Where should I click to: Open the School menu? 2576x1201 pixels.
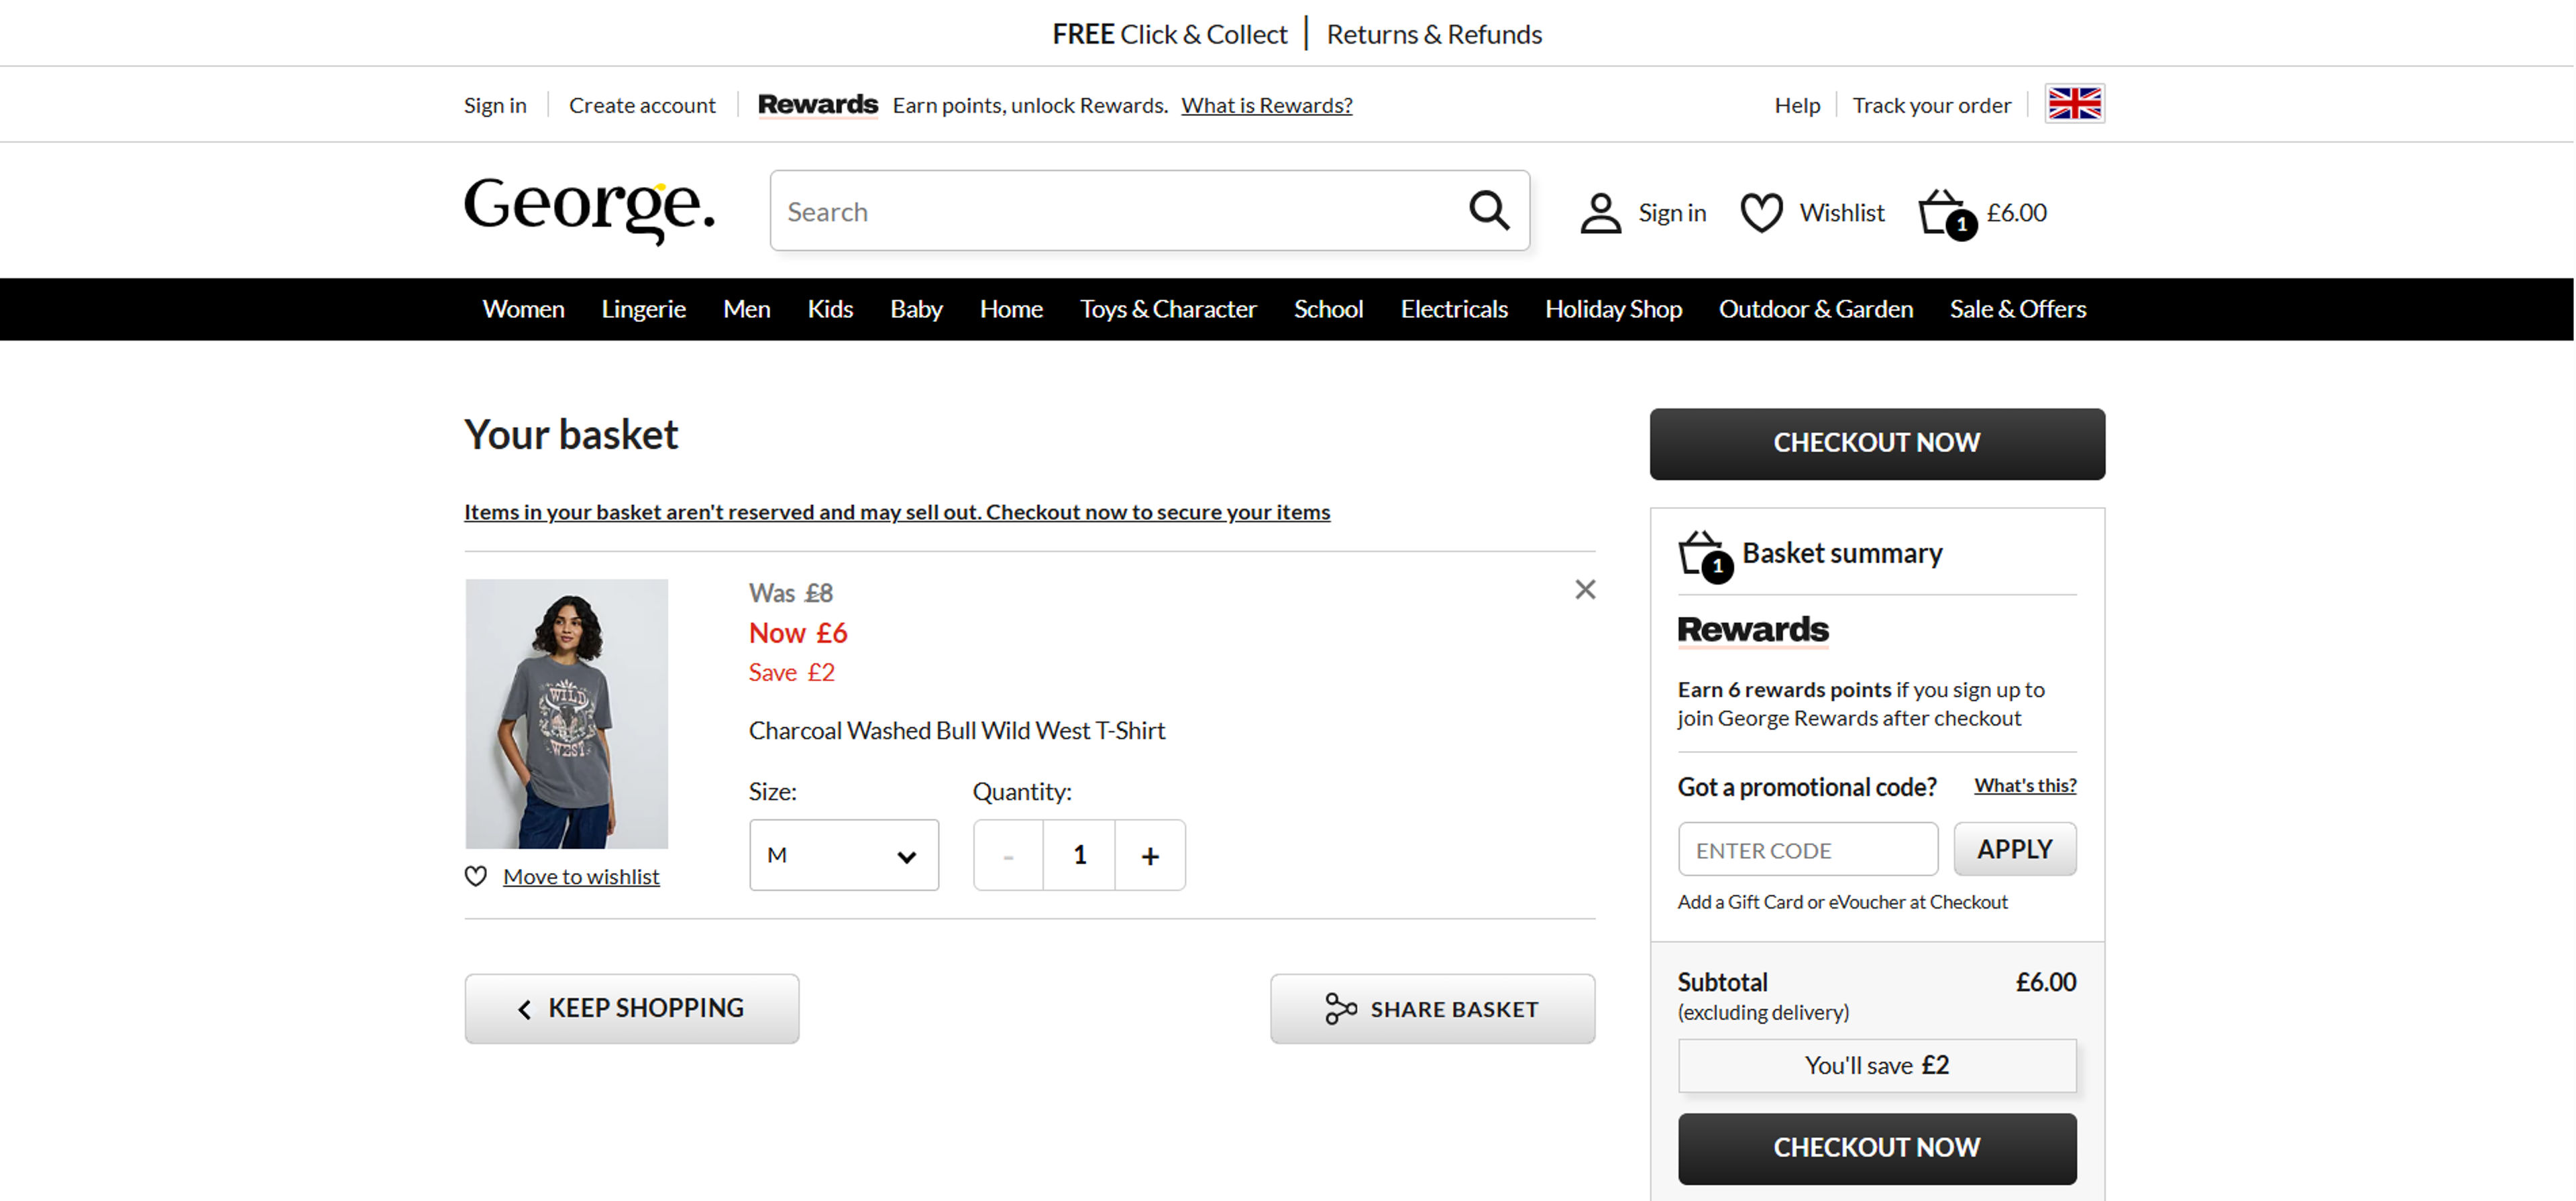pos(1328,310)
